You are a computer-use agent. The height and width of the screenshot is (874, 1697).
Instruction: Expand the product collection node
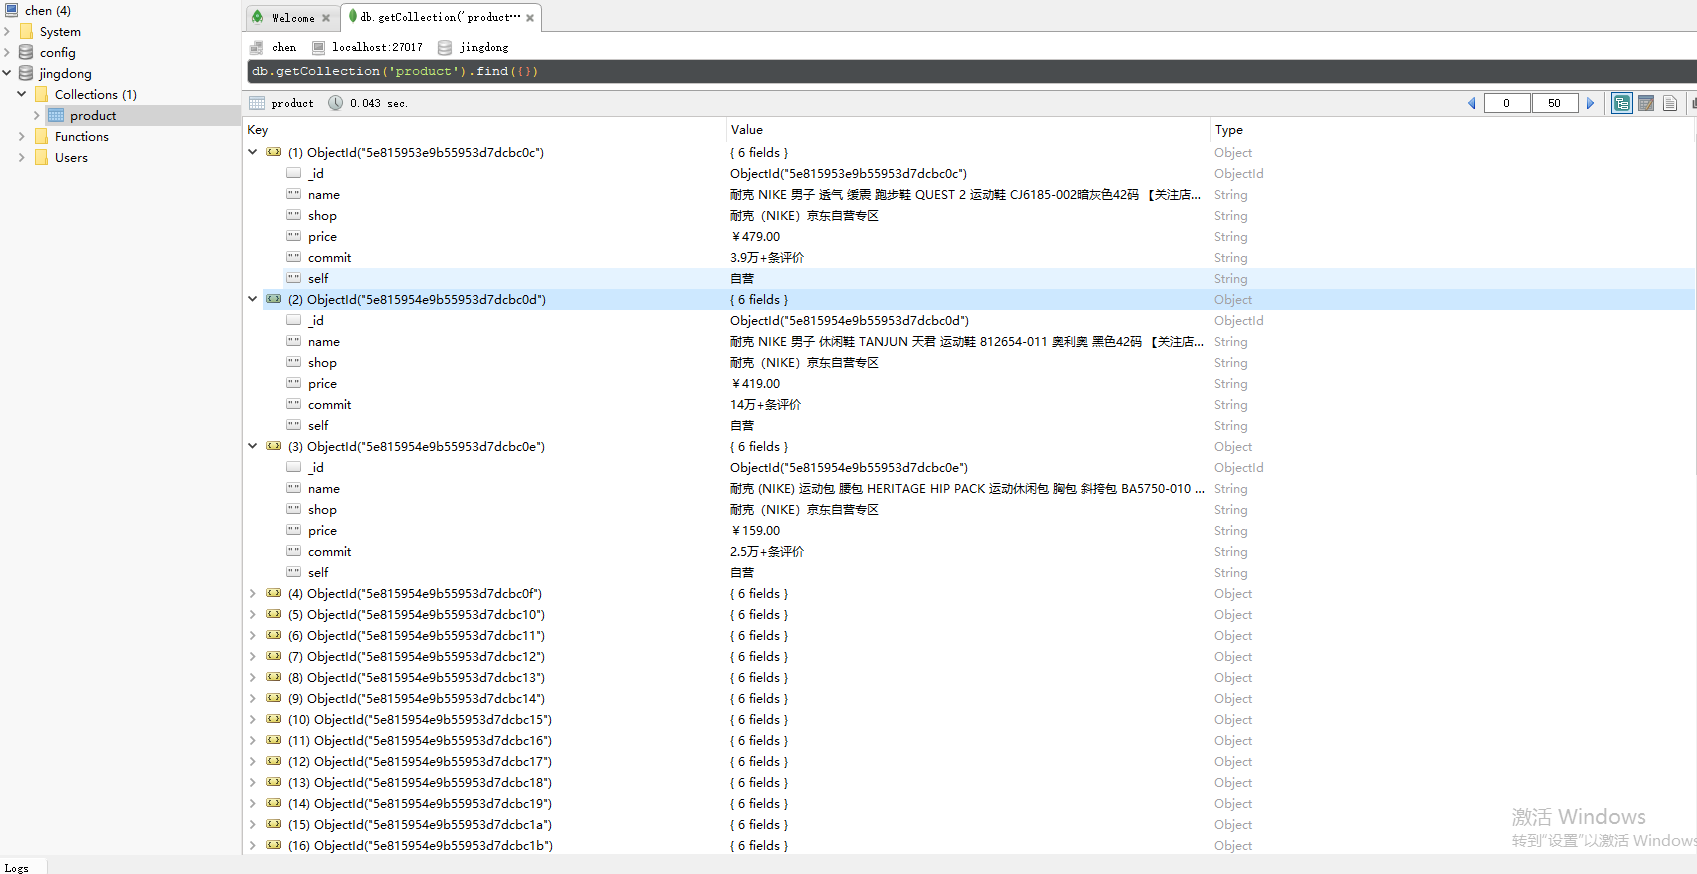click(37, 115)
